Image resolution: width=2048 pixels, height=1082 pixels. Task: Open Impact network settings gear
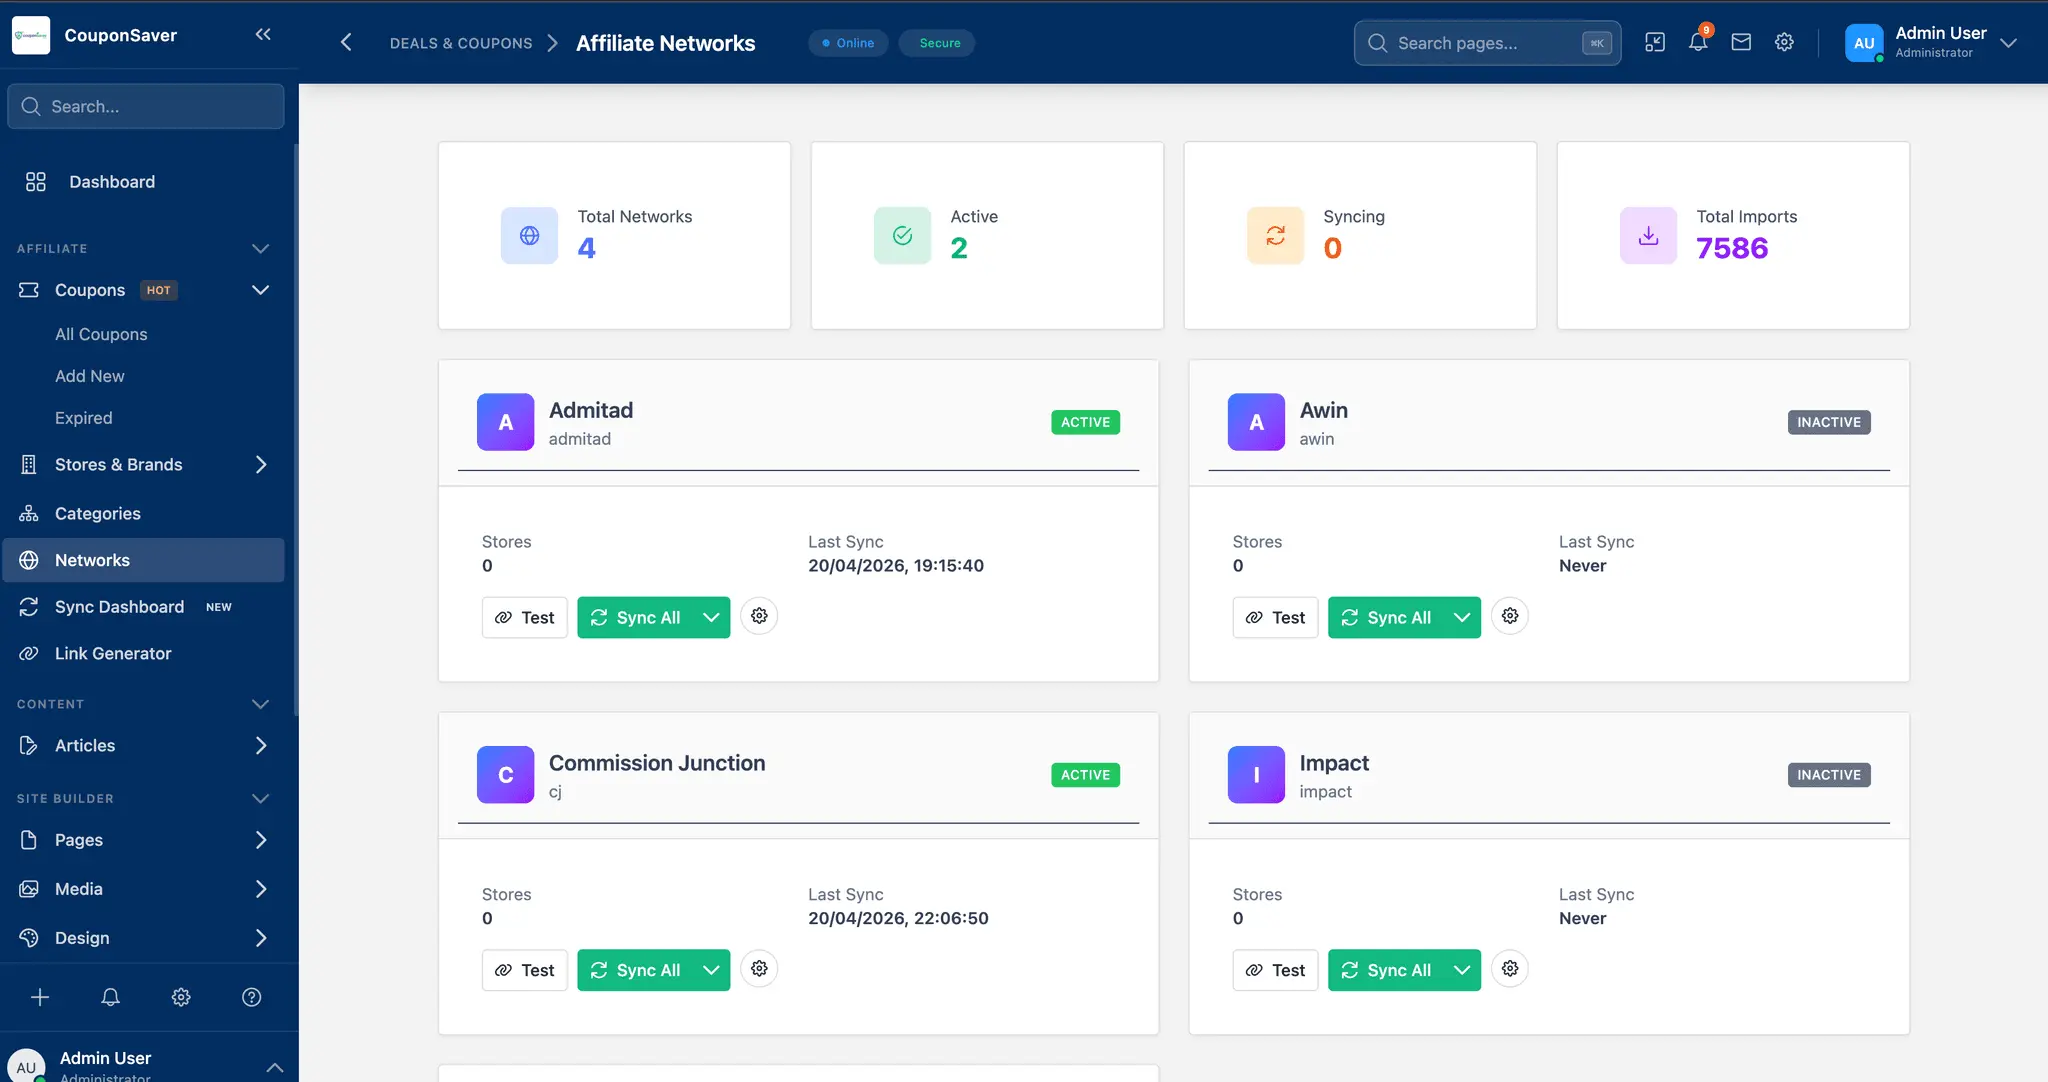click(x=1510, y=969)
